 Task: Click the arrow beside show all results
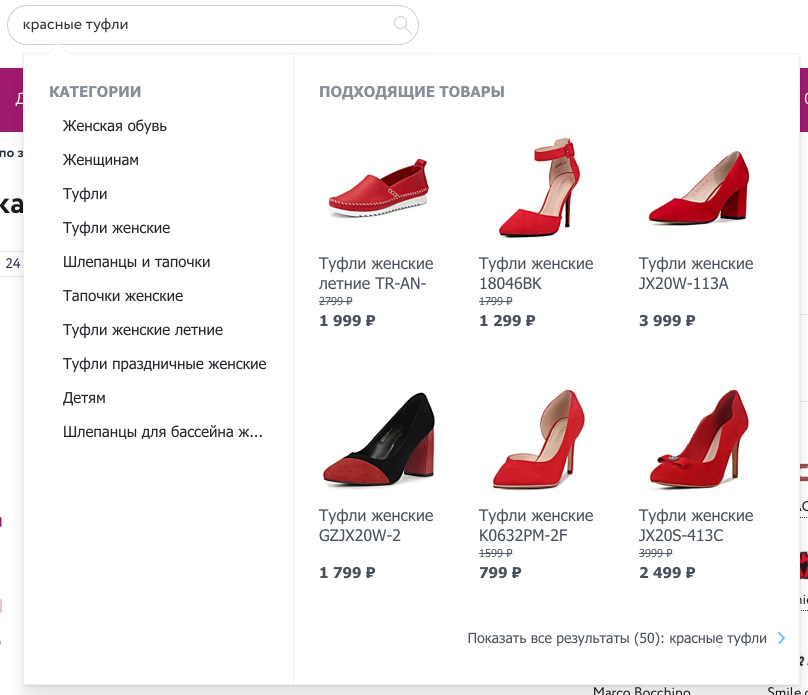tap(782, 638)
